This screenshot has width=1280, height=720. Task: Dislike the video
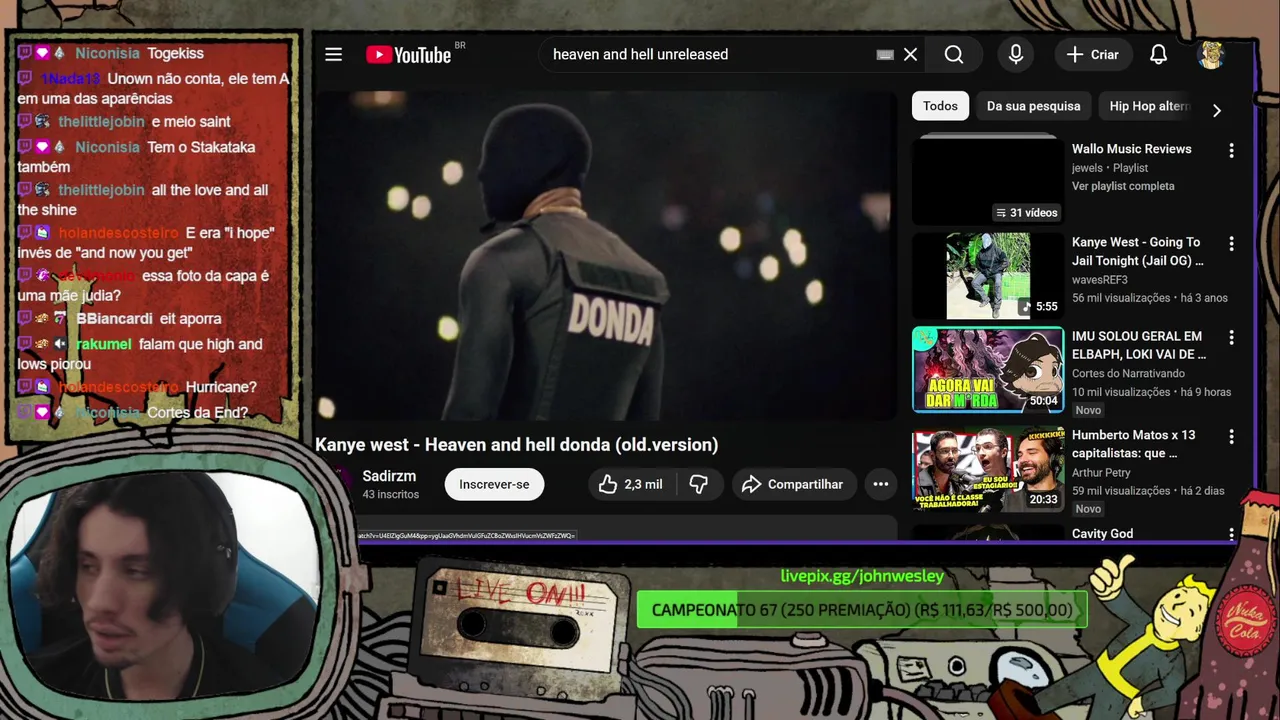(699, 484)
